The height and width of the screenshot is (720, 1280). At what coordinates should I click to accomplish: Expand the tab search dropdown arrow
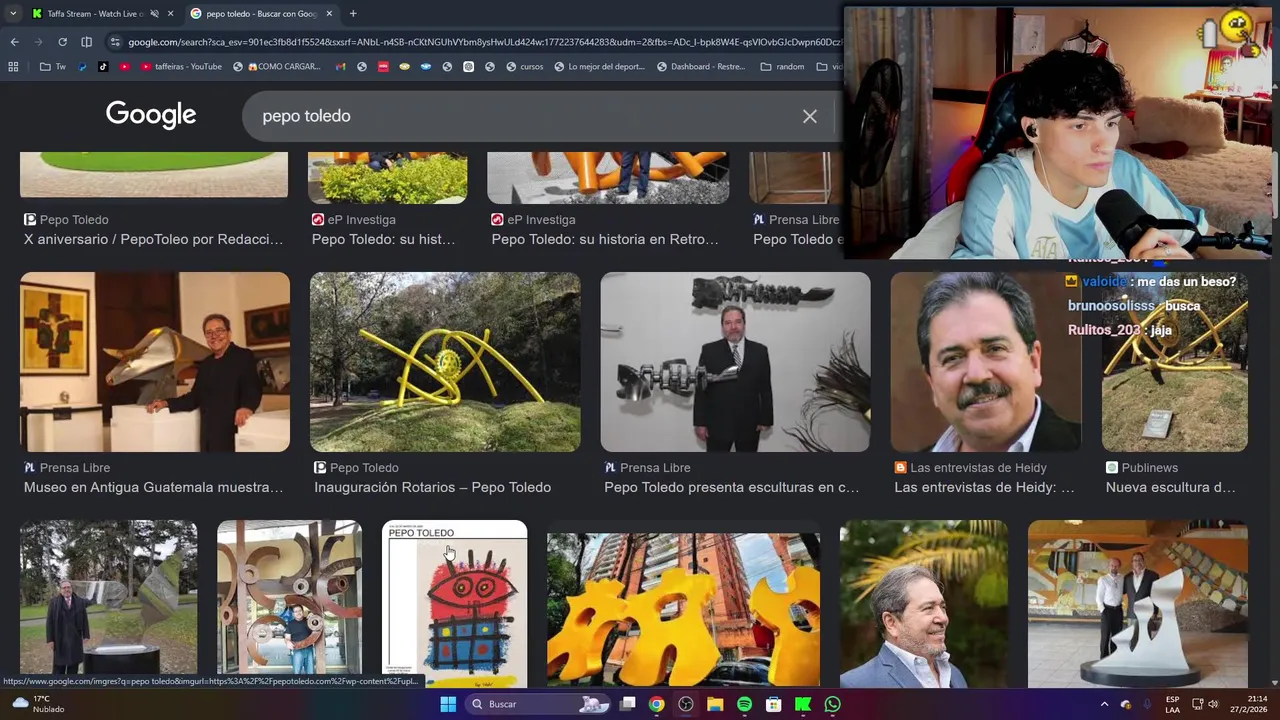pos(12,13)
